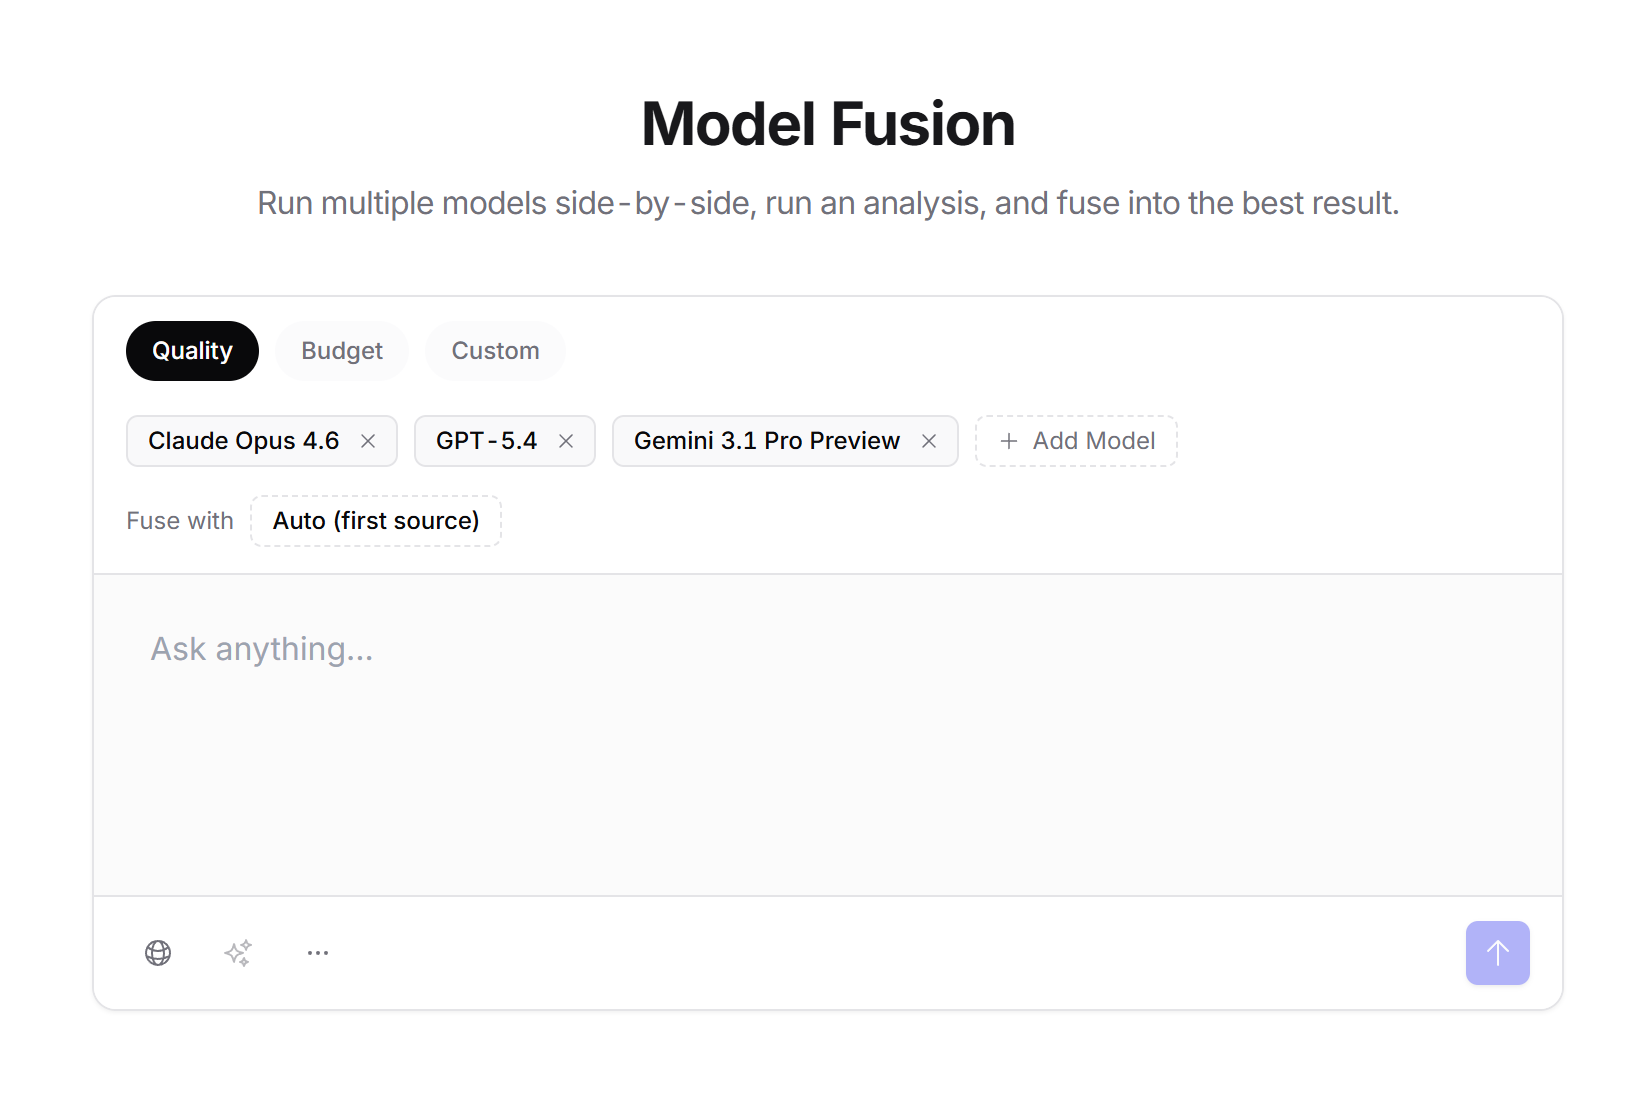Image resolution: width=1651 pixels, height=1117 pixels.
Task: Click the Add Model label text
Action: coord(1094,441)
